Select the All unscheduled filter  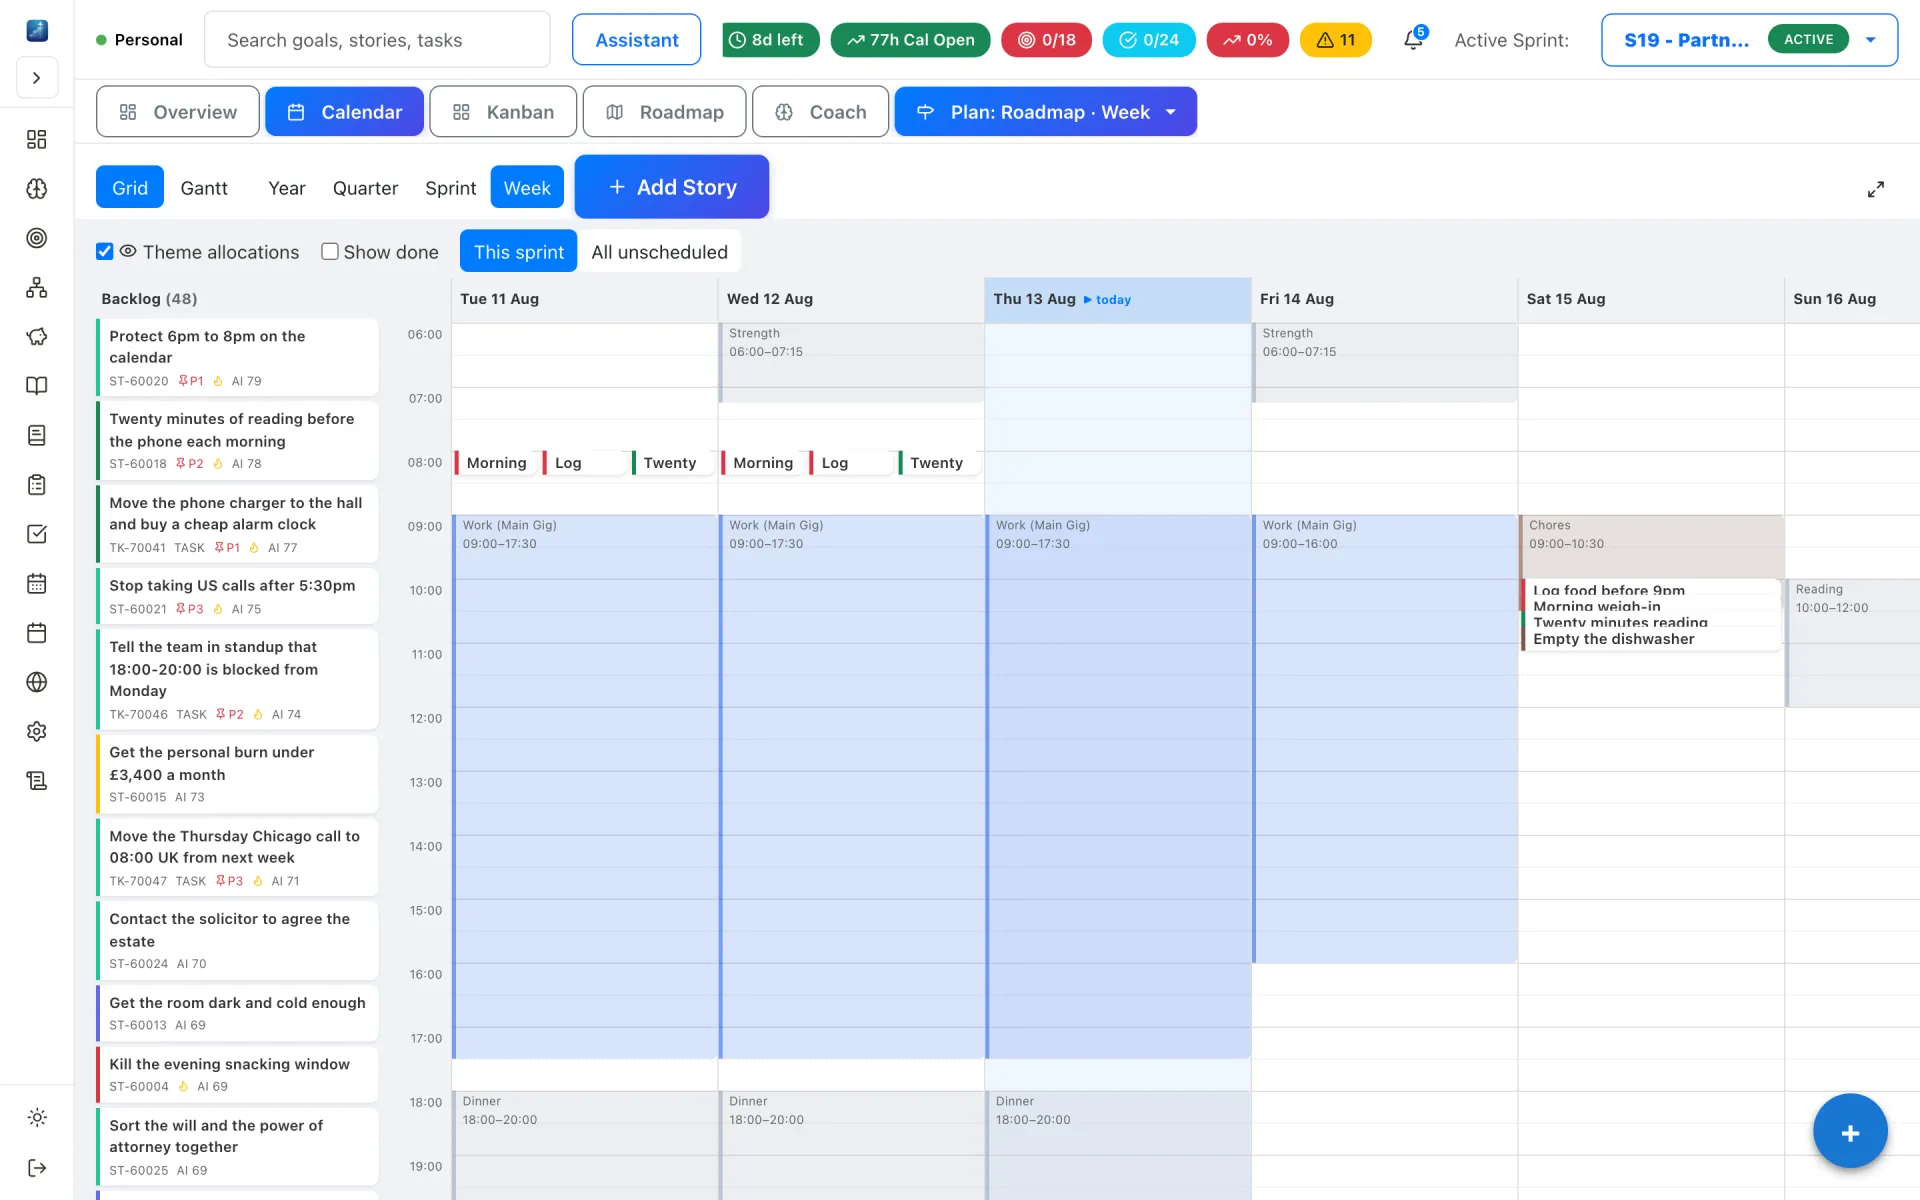pos(659,252)
